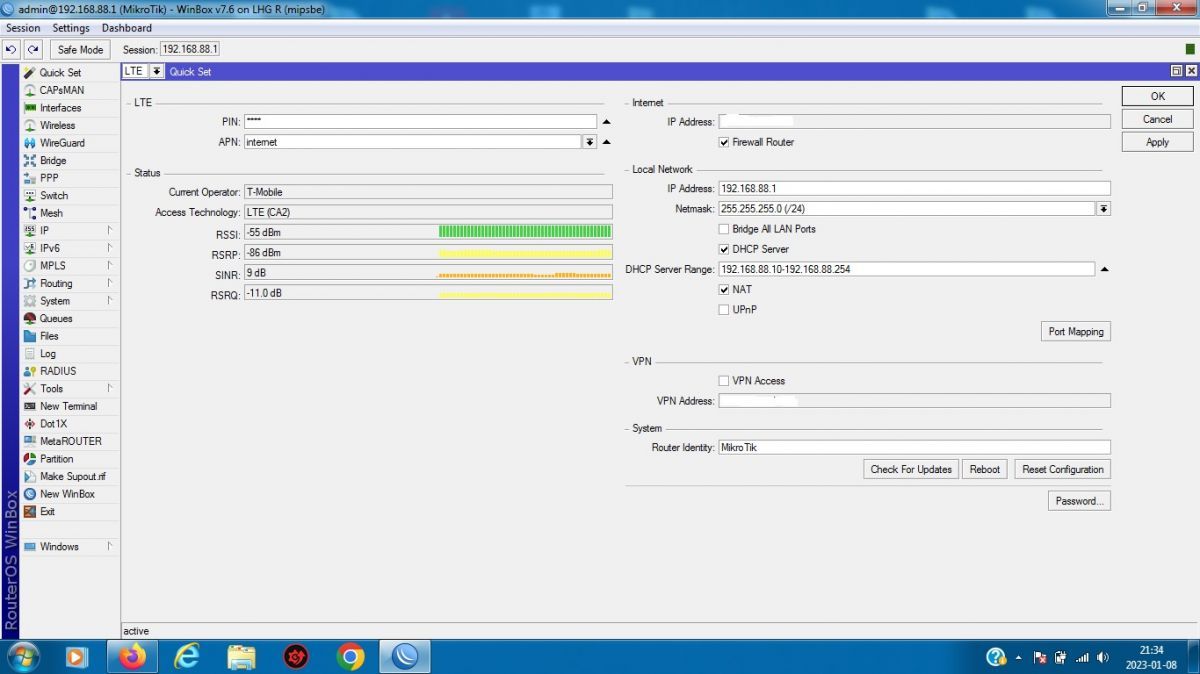Open the LTE mode dropdown in Quick Set
Image resolution: width=1200 pixels, height=674 pixels.
pos(157,72)
